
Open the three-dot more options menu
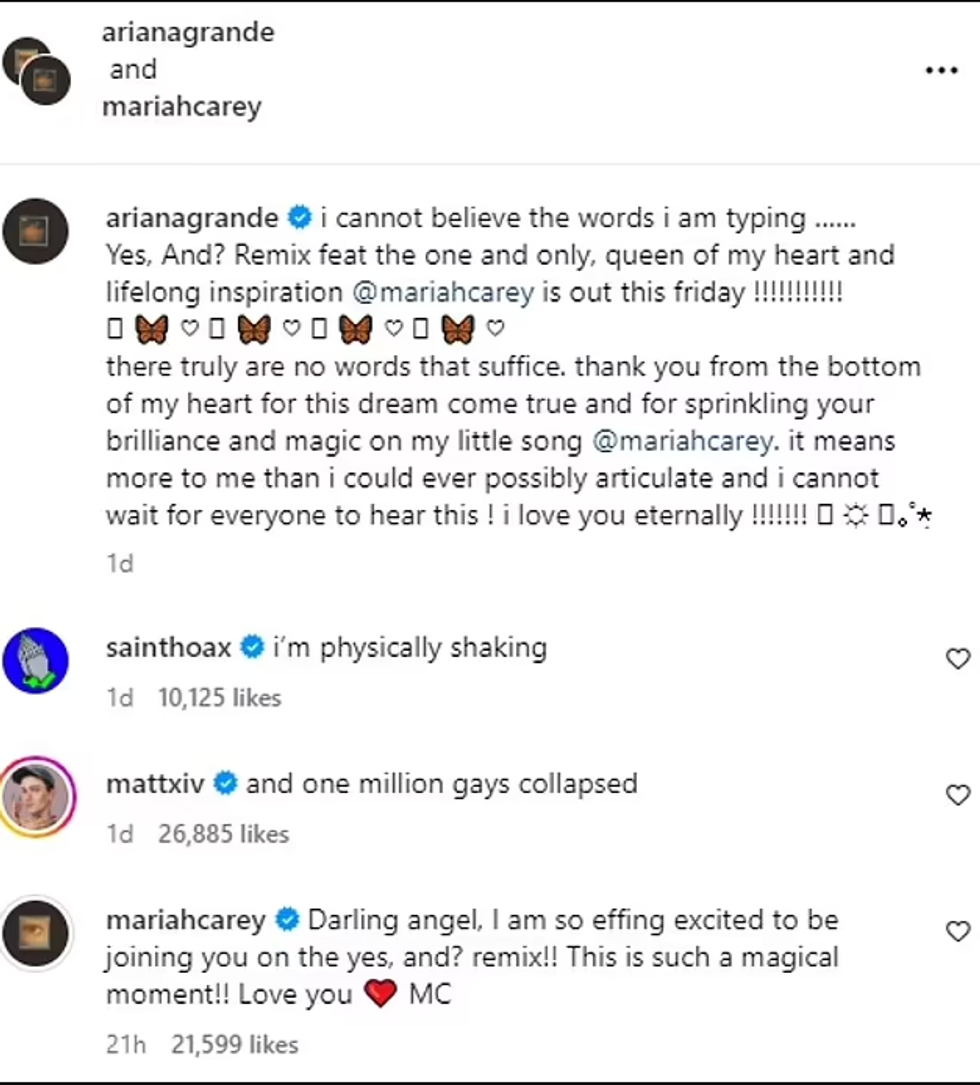[x=941, y=70]
